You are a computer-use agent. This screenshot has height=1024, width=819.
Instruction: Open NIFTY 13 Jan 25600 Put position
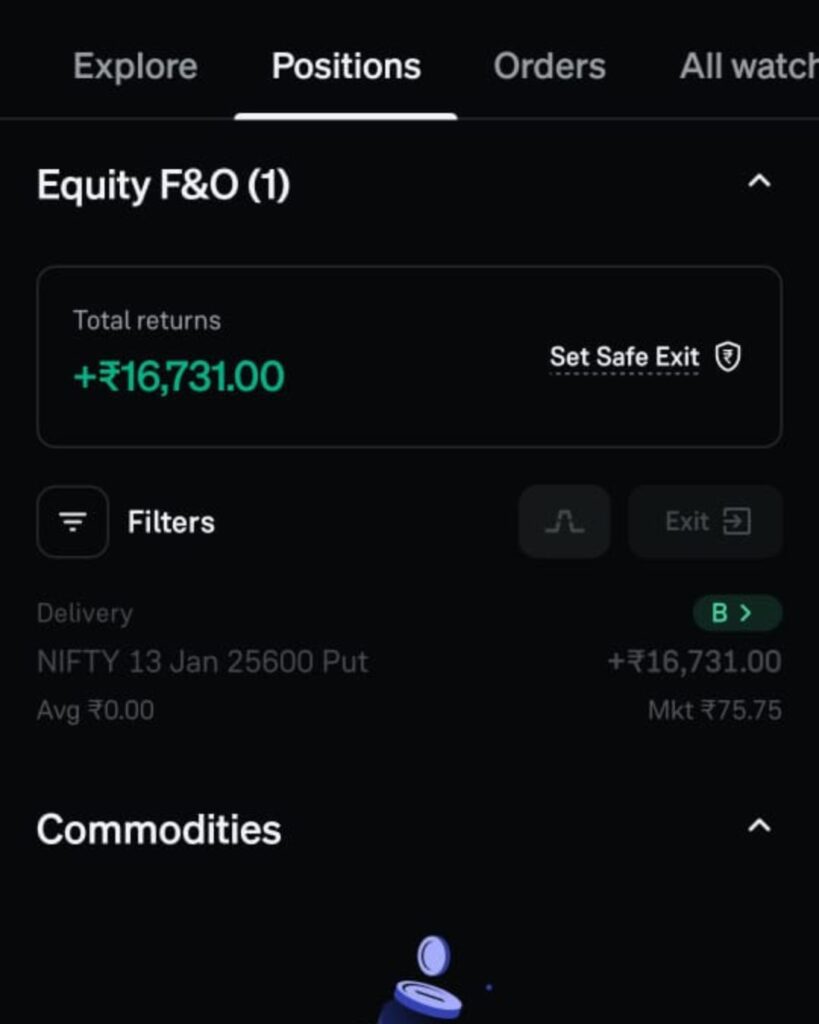[202, 662]
